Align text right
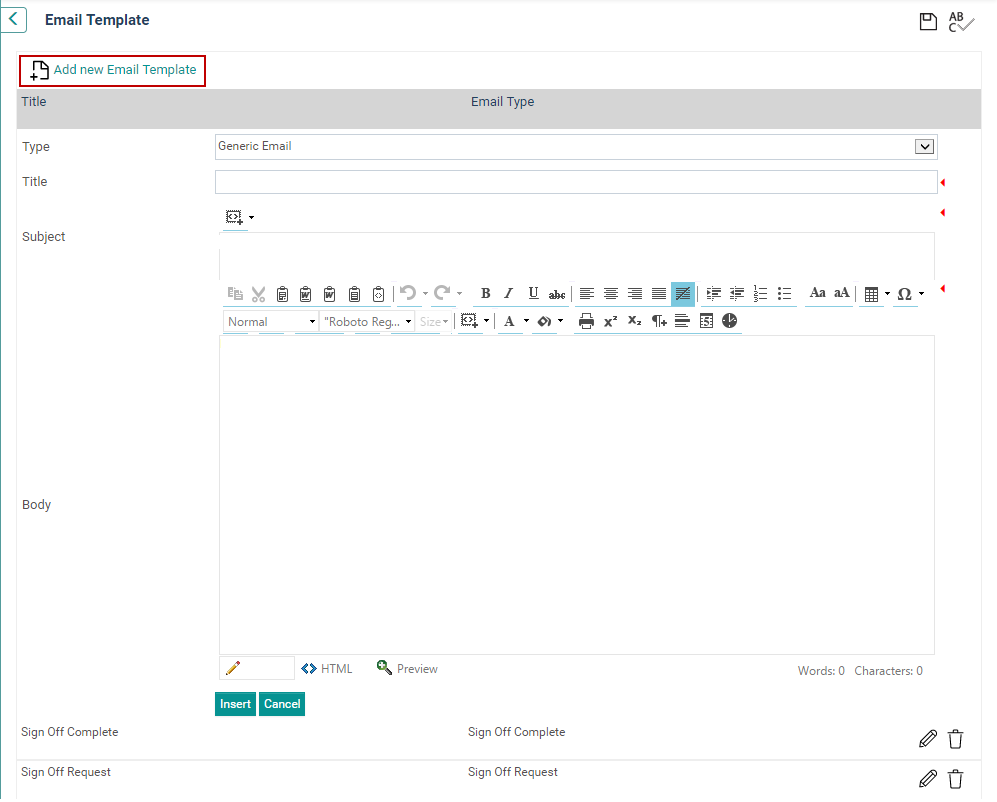997x802 pixels. [635, 294]
